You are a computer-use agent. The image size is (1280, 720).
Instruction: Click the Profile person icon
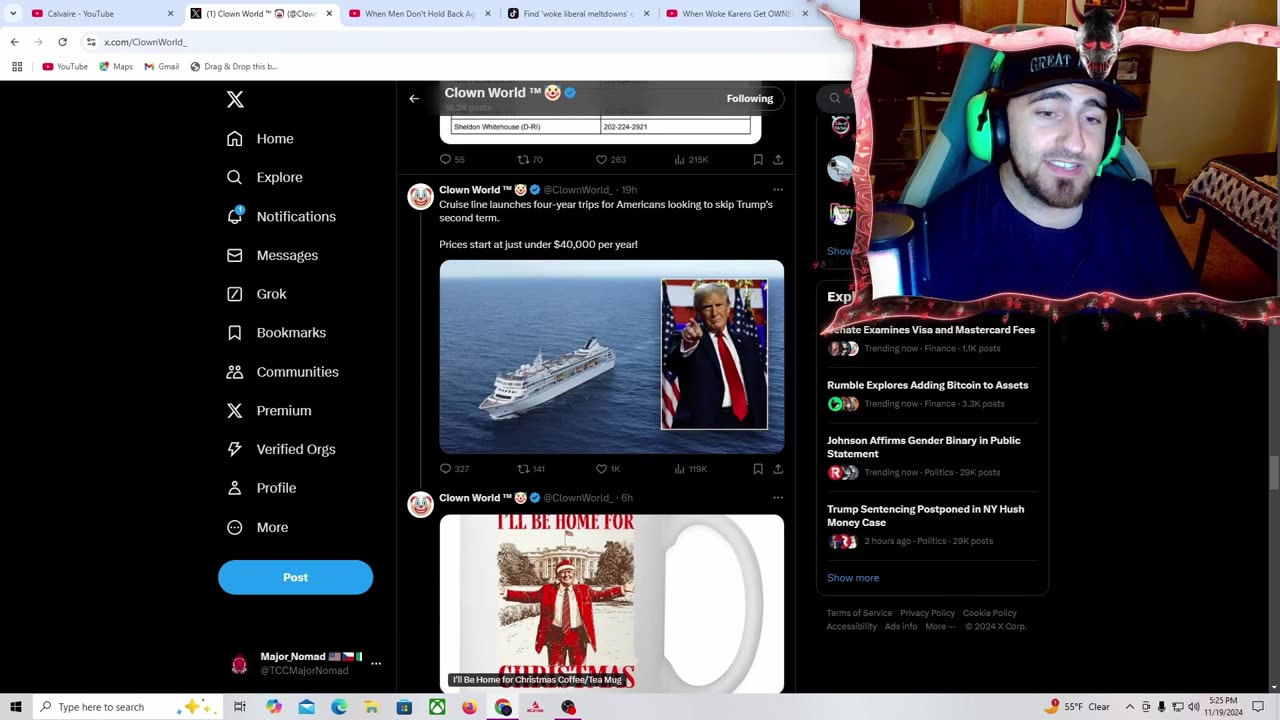coord(235,488)
